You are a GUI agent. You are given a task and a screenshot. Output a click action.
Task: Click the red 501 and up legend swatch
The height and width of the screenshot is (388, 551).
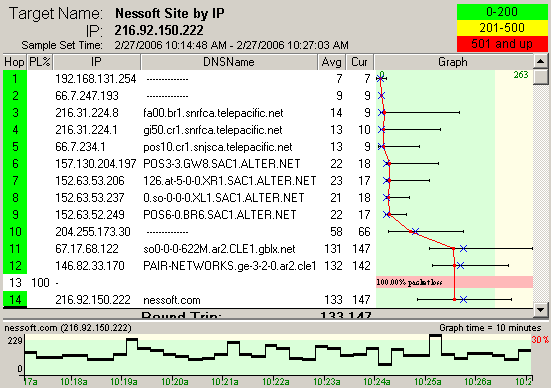click(502, 44)
